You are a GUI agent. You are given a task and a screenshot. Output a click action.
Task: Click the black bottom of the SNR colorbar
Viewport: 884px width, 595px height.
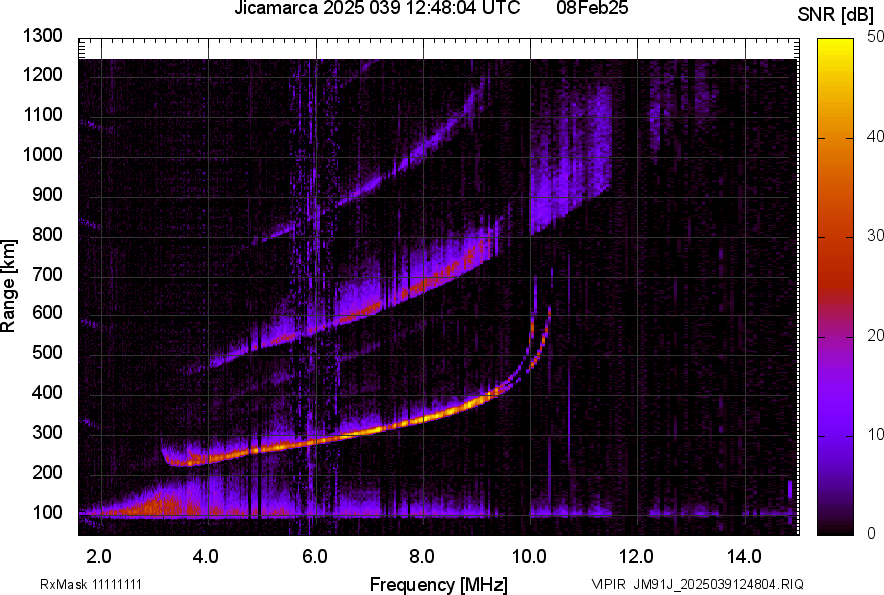(x=835, y=530)
